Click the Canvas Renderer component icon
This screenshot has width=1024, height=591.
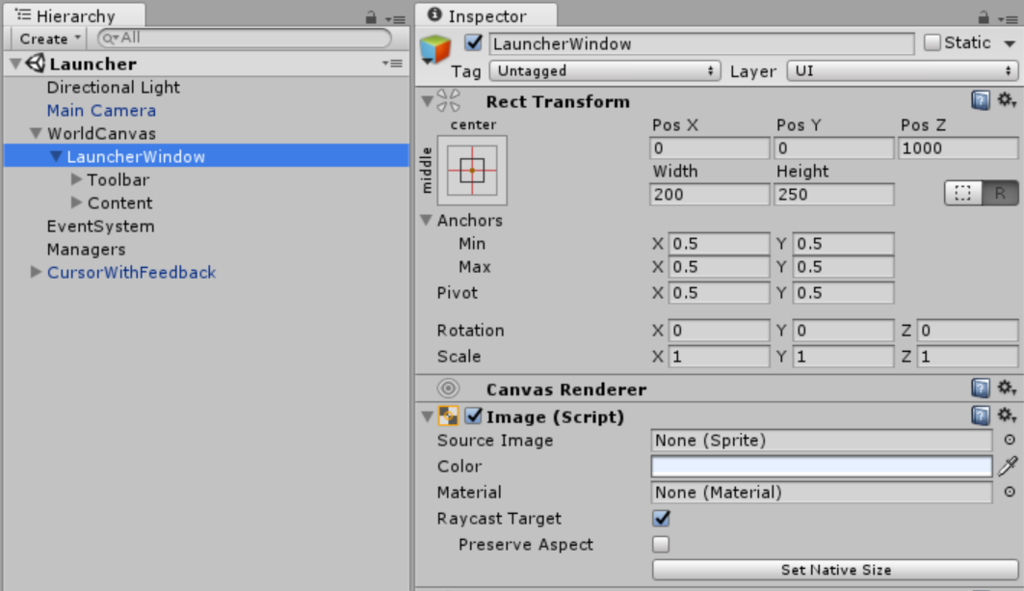[x=448, y=389]
